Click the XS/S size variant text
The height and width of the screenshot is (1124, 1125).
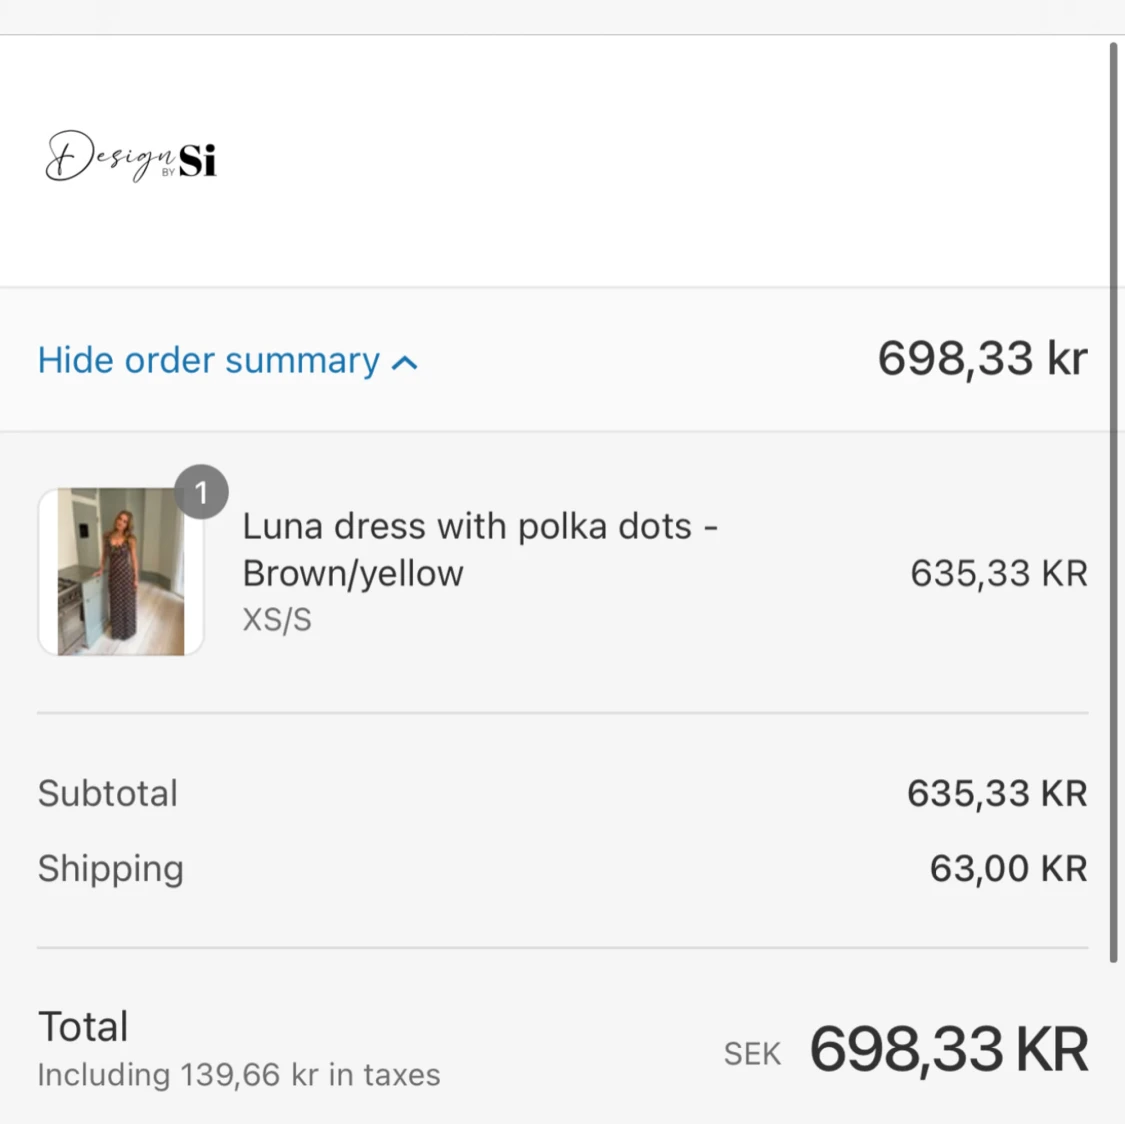[277, 620]
